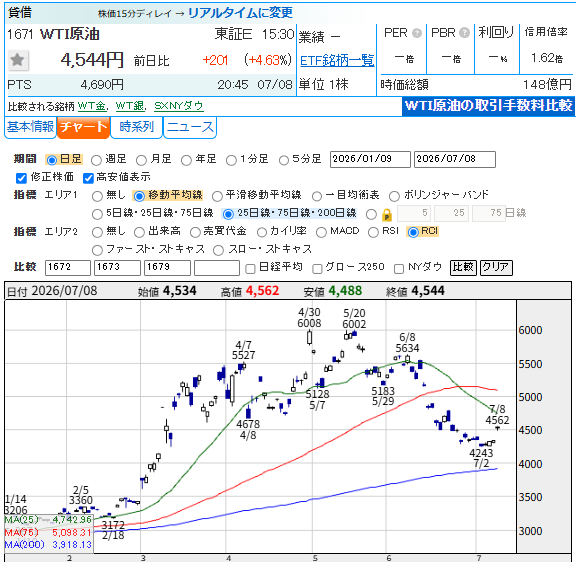Select 25日線・75日線・200日線 option
The width and height of the screenshot is (576, 562).
point(228,214)
